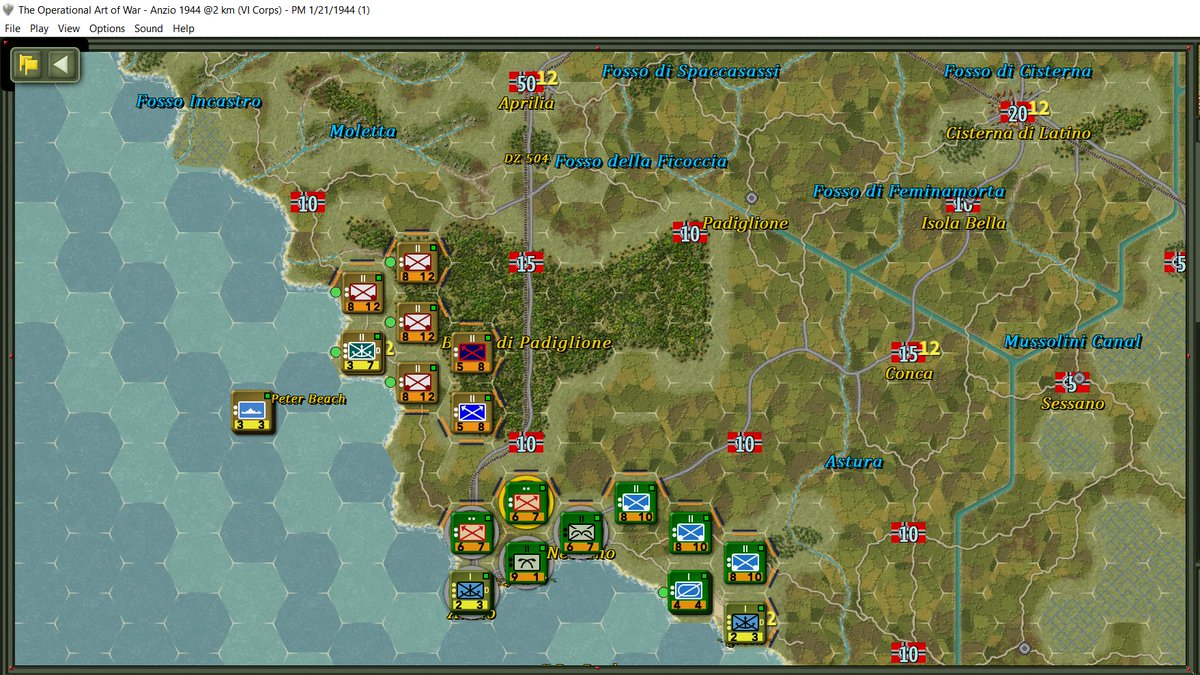Viewport: 1200px width, 675px height.
Task: Click the Isola Bella town name
Action: tap(964, 223)
